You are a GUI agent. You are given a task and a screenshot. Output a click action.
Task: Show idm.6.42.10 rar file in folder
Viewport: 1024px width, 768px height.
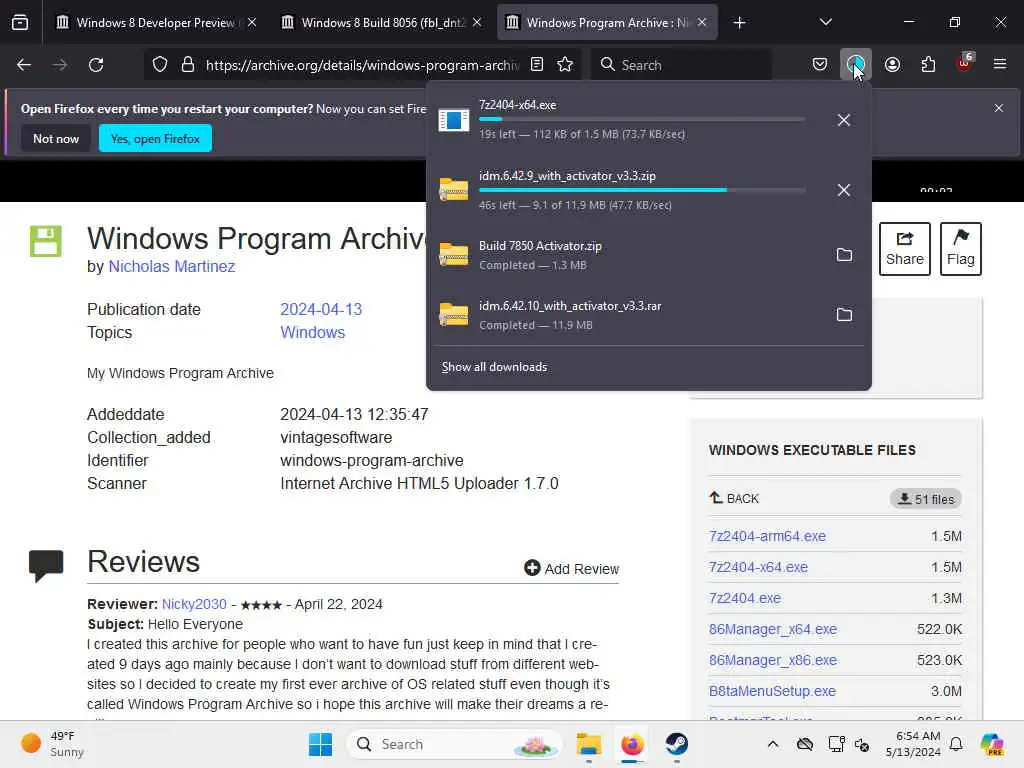tap(844, 315)
